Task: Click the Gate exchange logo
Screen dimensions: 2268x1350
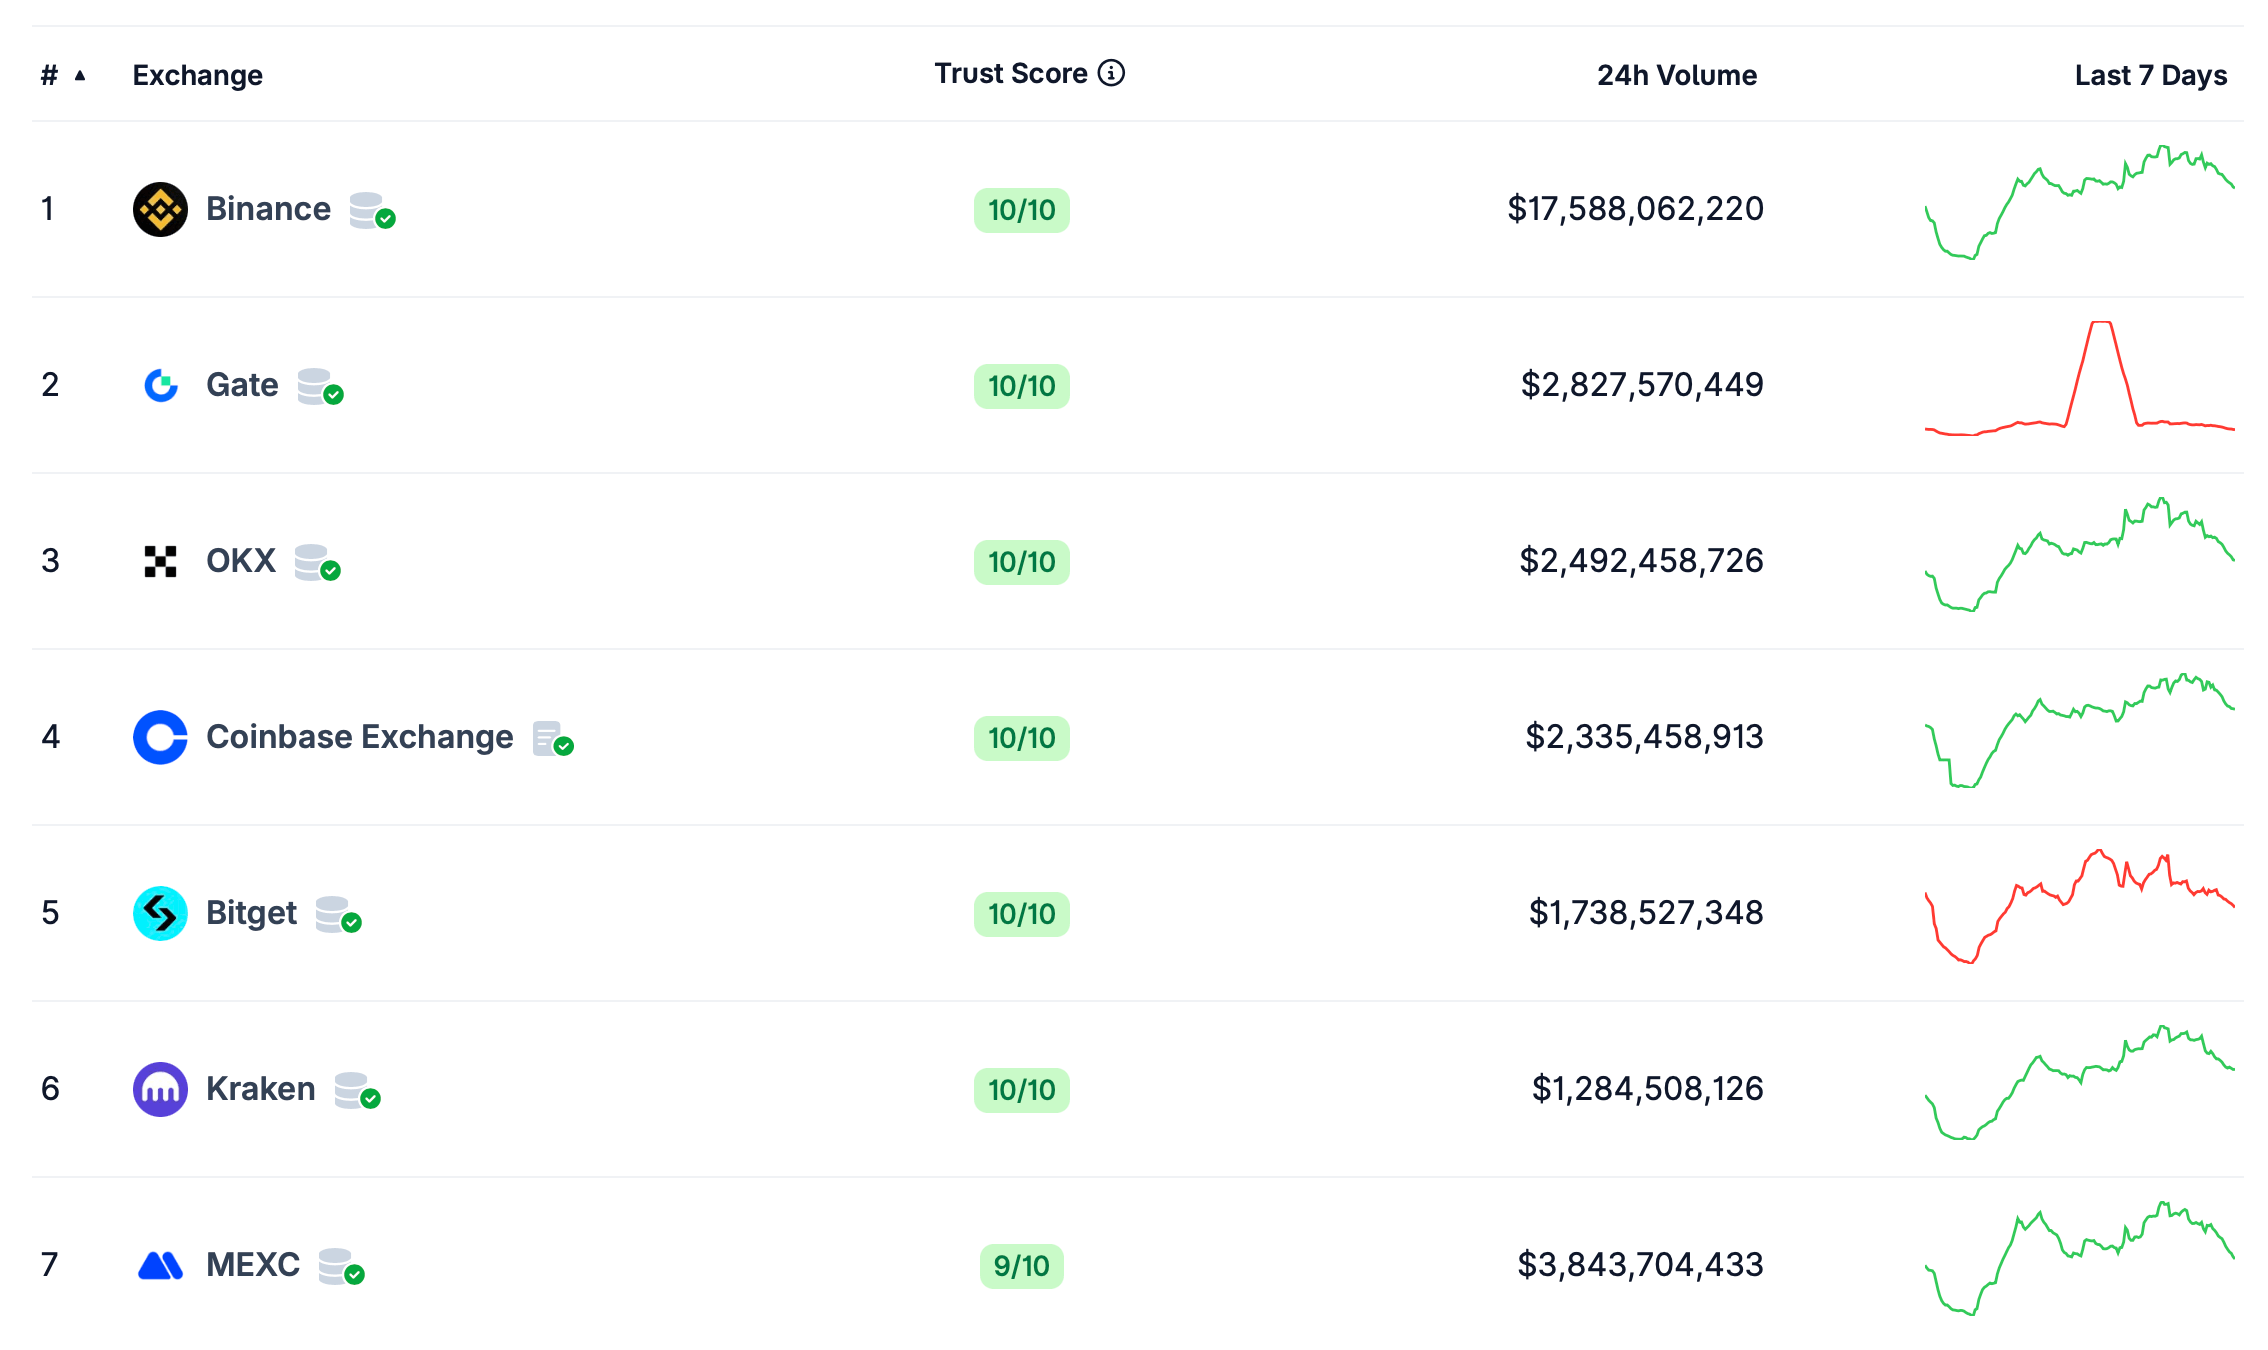Action: pyautogui.click(x=160, y=385)
